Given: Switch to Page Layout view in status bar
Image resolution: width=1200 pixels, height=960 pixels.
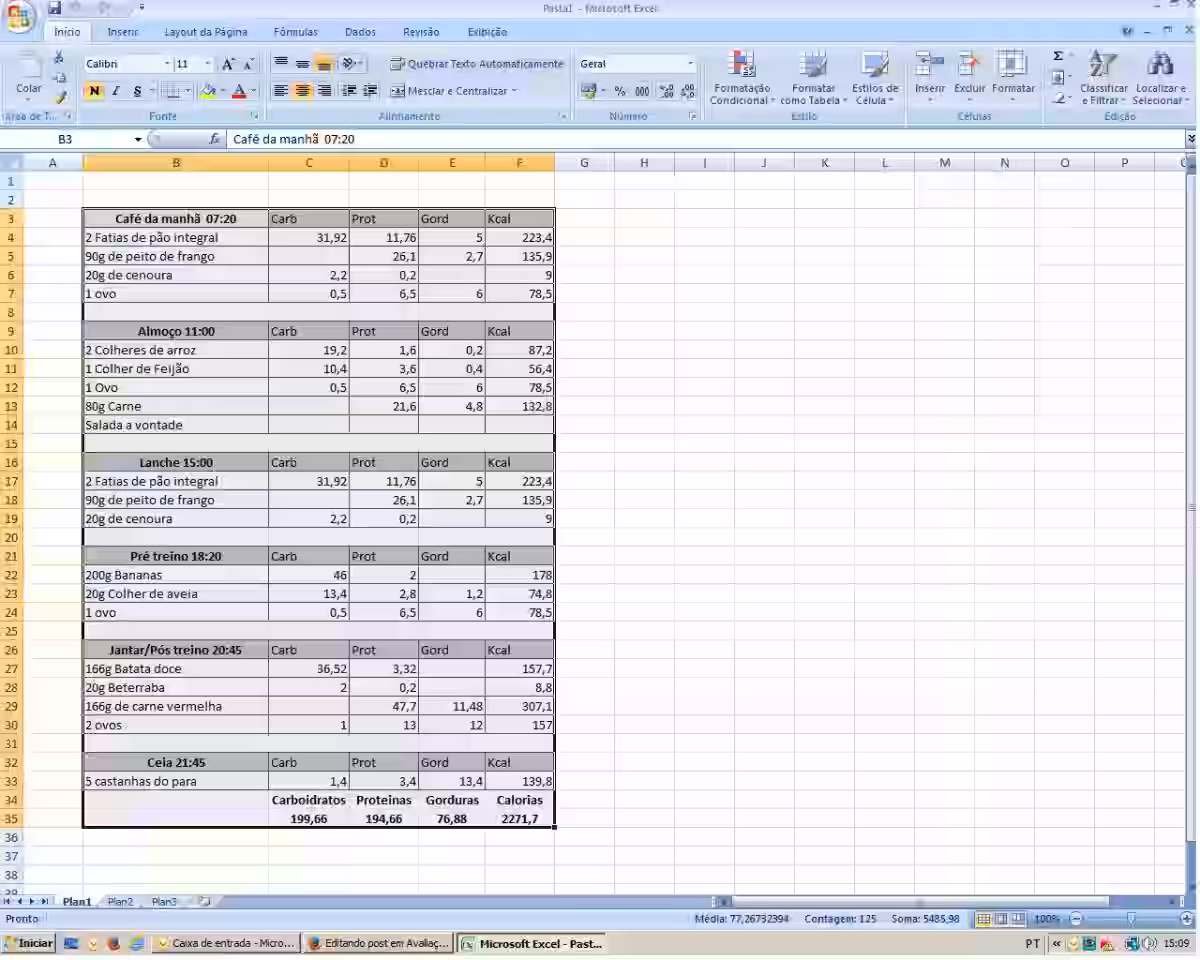Looking at the screenshot, I should (x=1002, y=919).
